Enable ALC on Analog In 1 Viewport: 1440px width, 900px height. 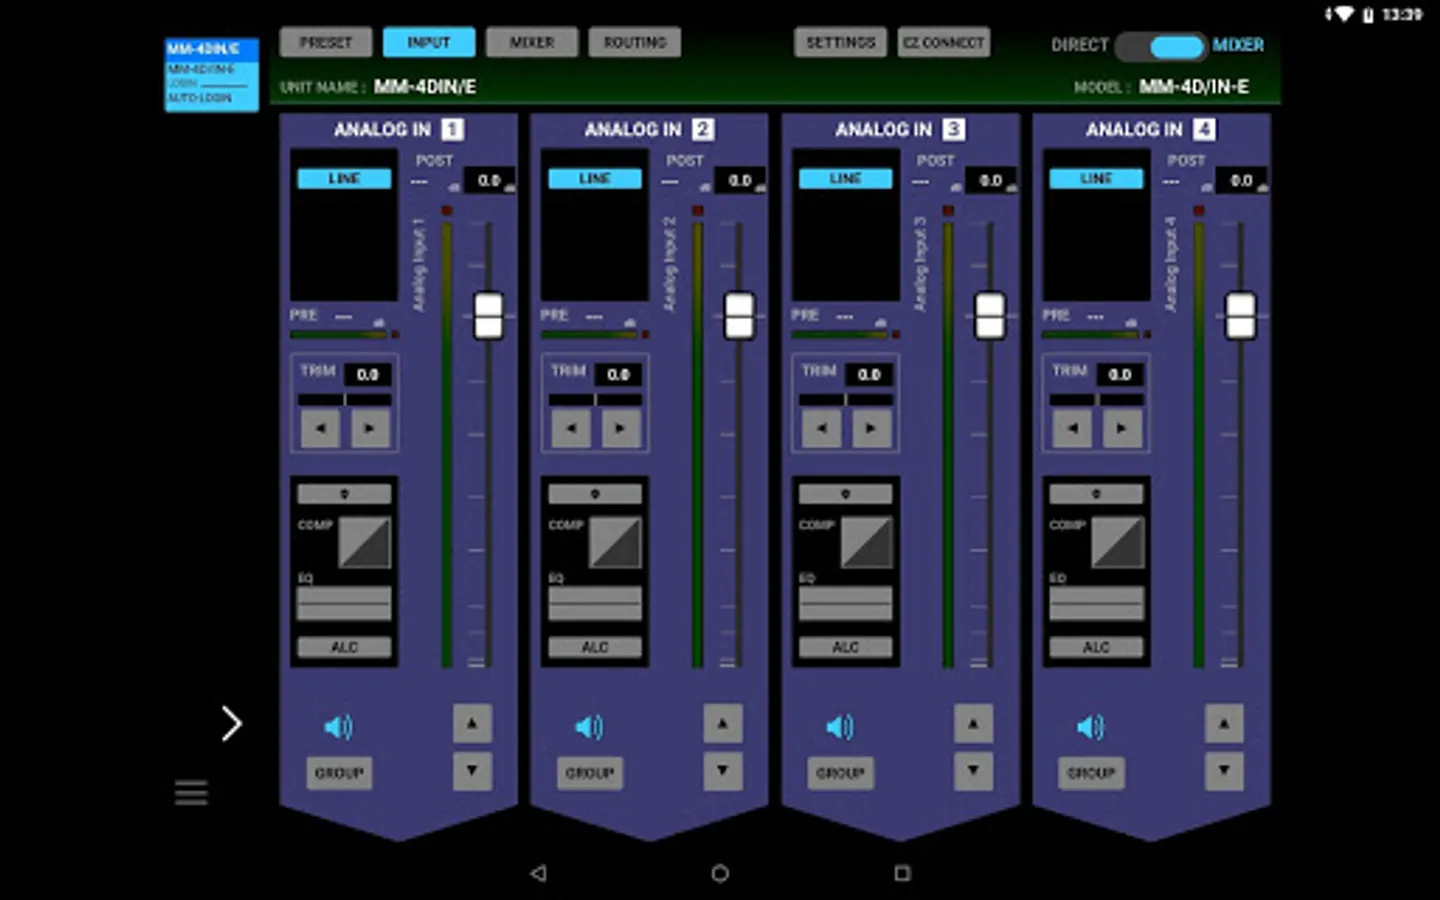point(344,647)
